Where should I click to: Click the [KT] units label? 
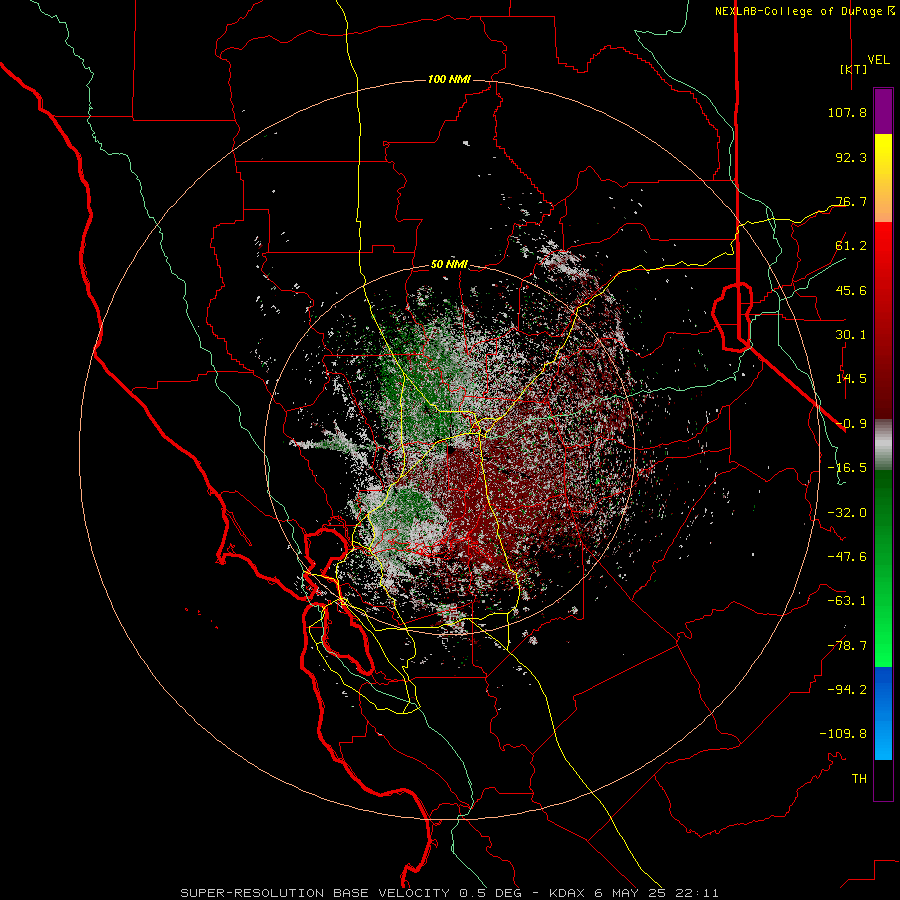click(x=854, y=69)
